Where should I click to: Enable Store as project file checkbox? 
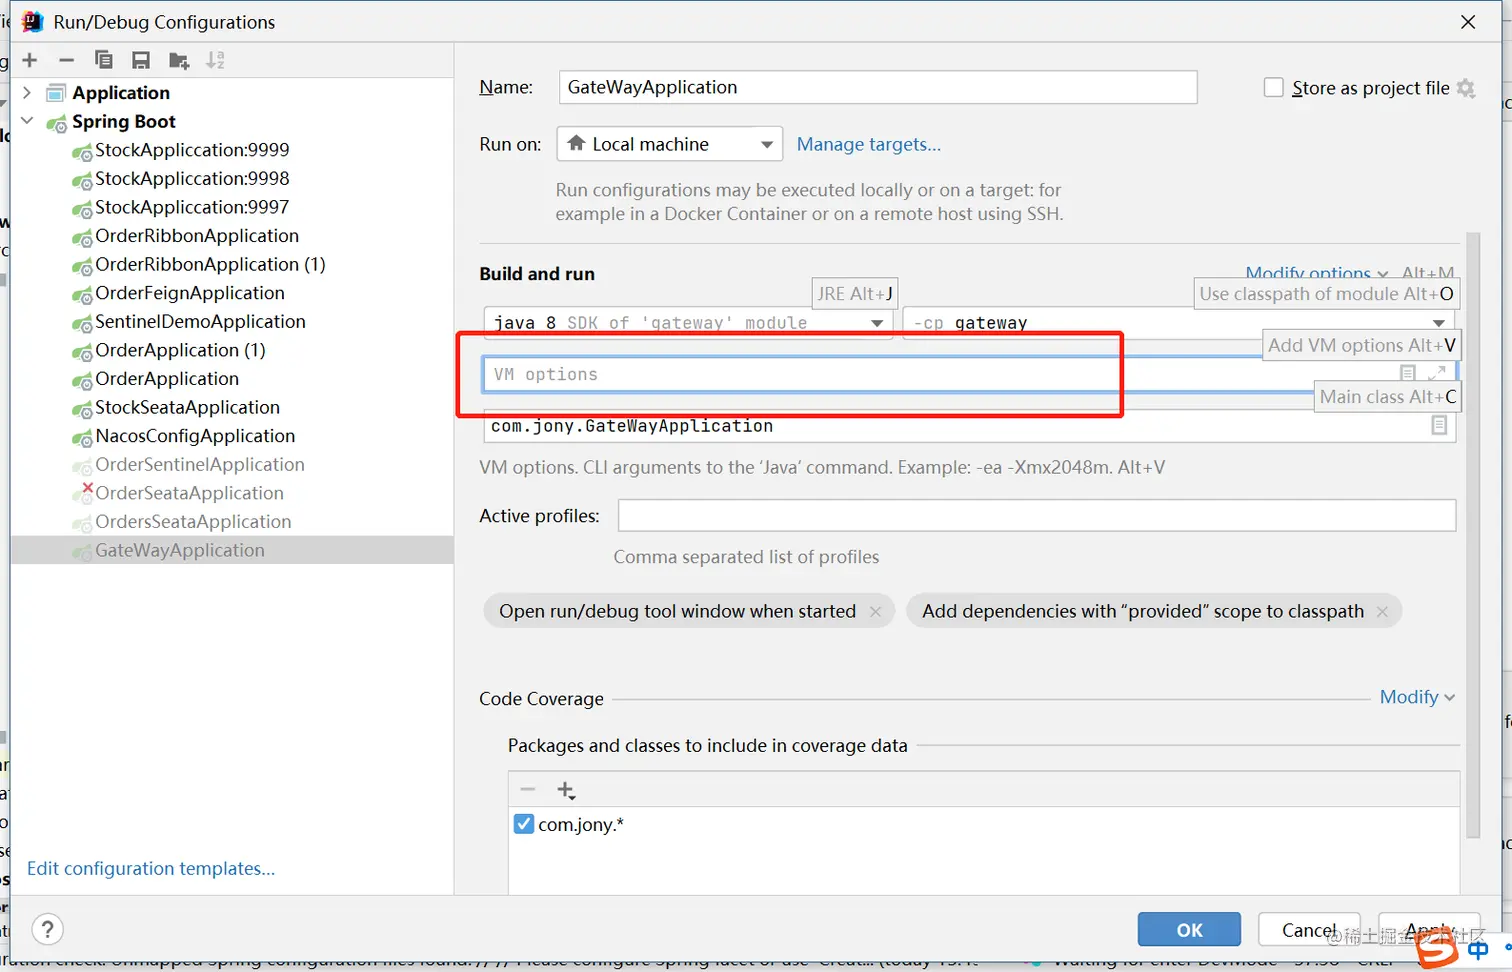tap(1274, 88)
